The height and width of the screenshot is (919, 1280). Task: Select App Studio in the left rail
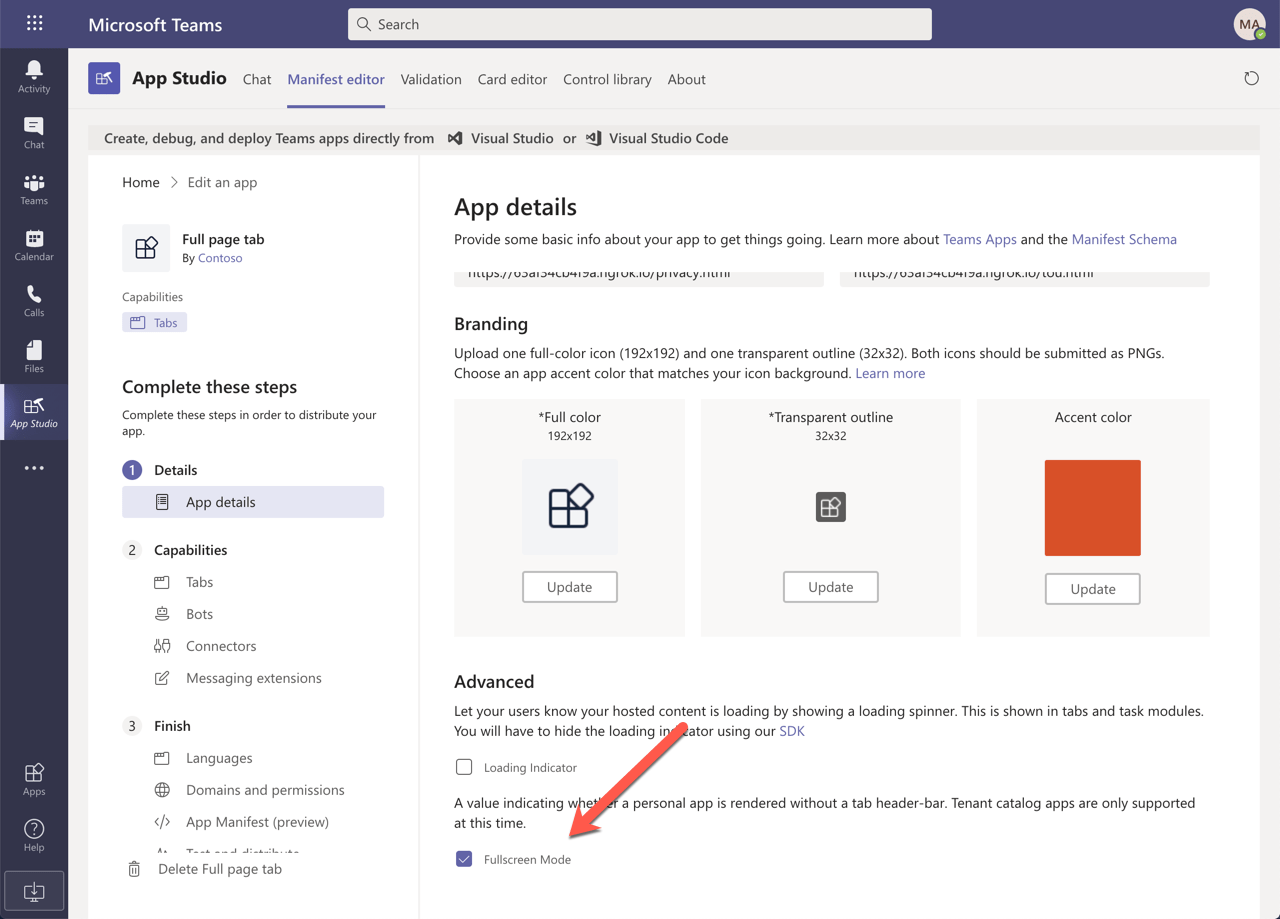[34, 412]
